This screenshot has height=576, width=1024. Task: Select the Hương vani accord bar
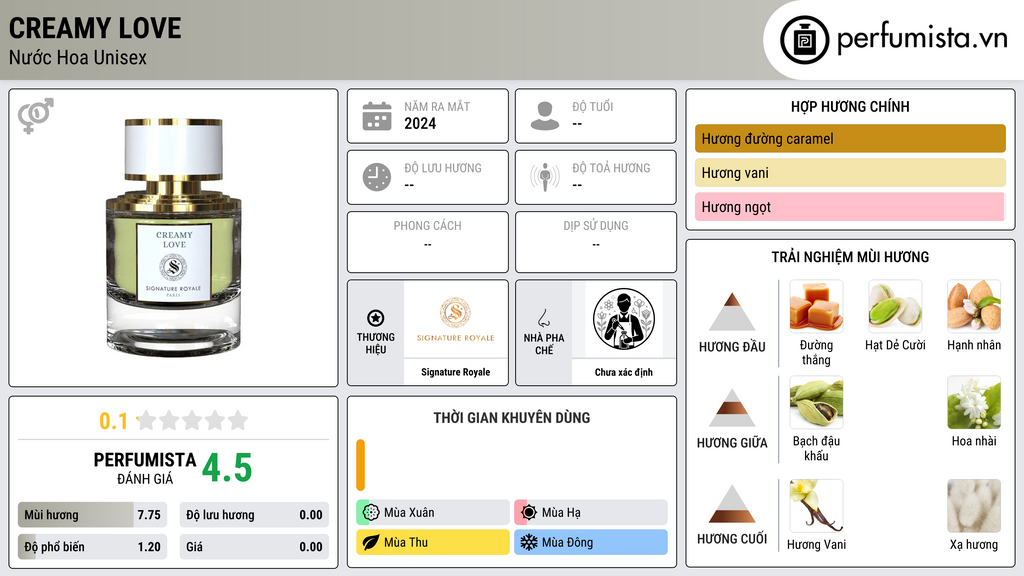click(x=850, y=173)
